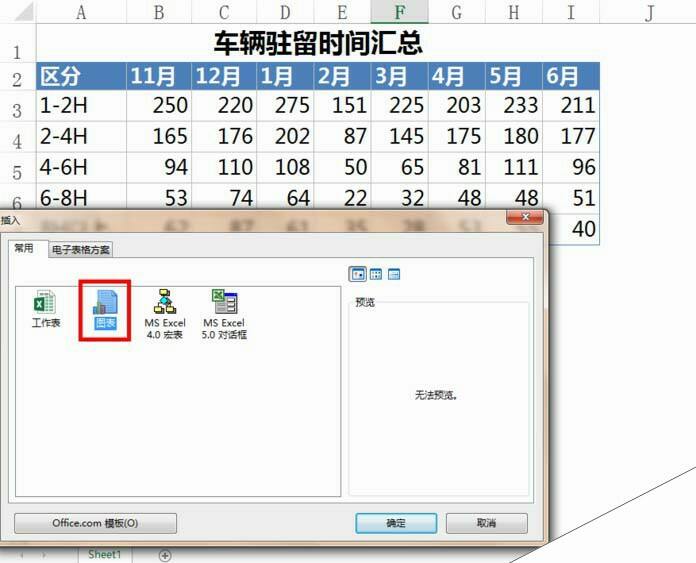Click the 11月 header cell
The image size is (696, 563).
159,76
